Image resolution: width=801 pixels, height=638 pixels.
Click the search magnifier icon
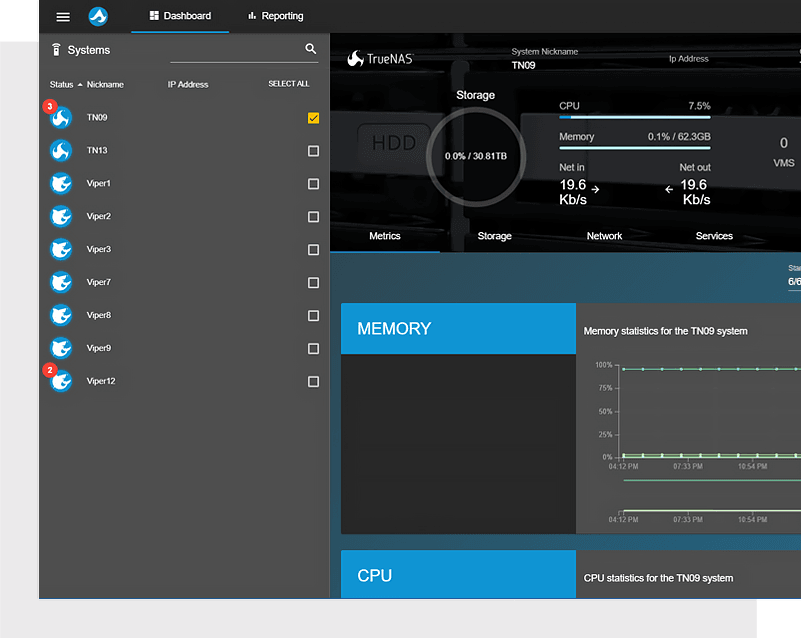pyautogui.click(x=311, y=49)
